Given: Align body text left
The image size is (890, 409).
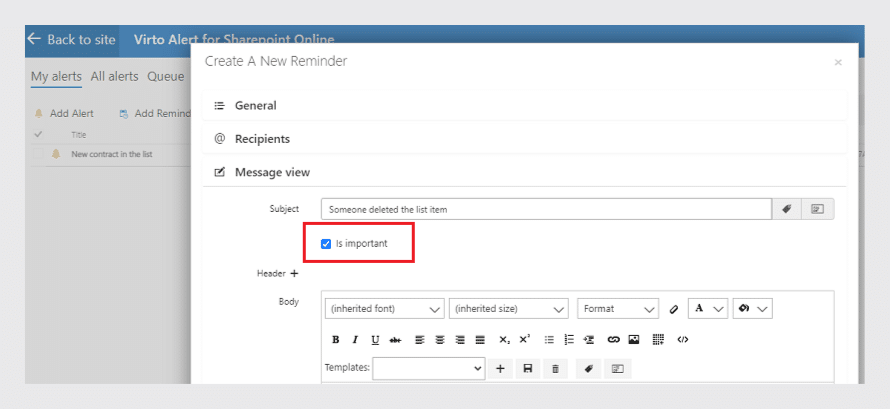Looking at the screenshot, I should coord(419,340).
